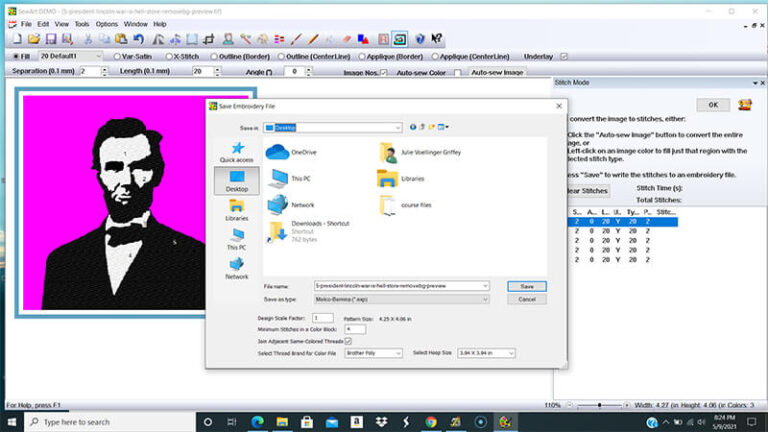The image size is (768, 432).
Task: Click the Separation value spinner arrows
Action: click(x=104, y=72)
